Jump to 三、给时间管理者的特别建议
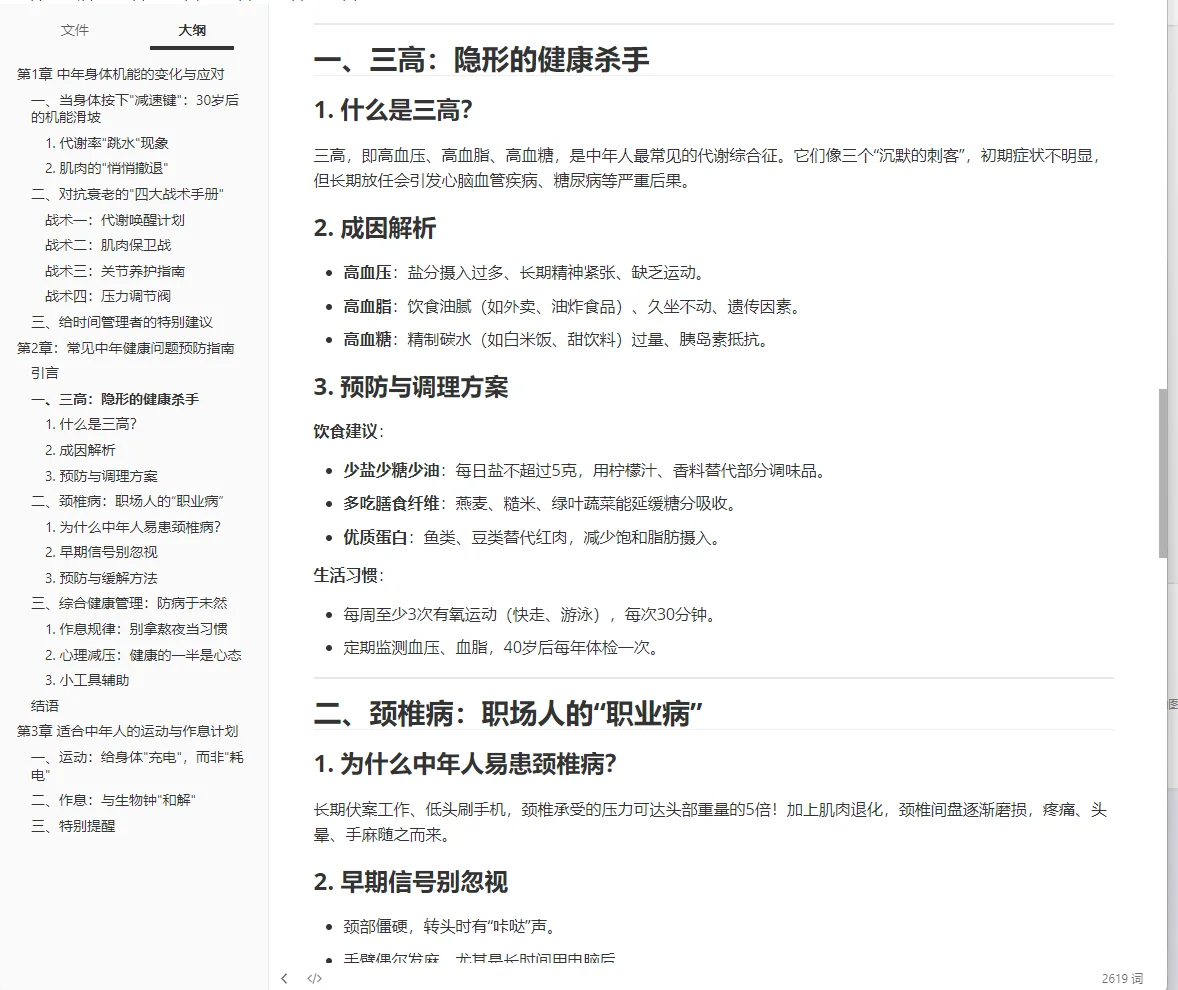The width and height of the screenshot is (1178, 990). click(122, 322)
